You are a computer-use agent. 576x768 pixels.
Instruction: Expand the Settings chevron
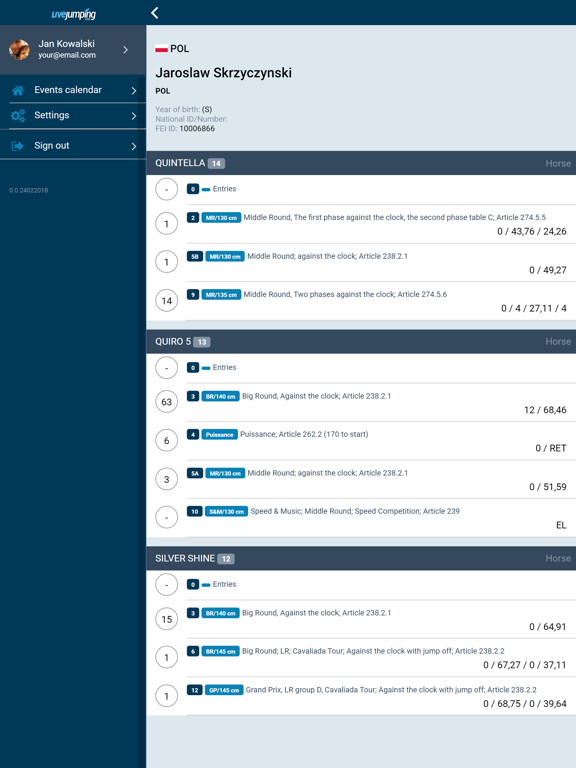(x=134, y=116)
